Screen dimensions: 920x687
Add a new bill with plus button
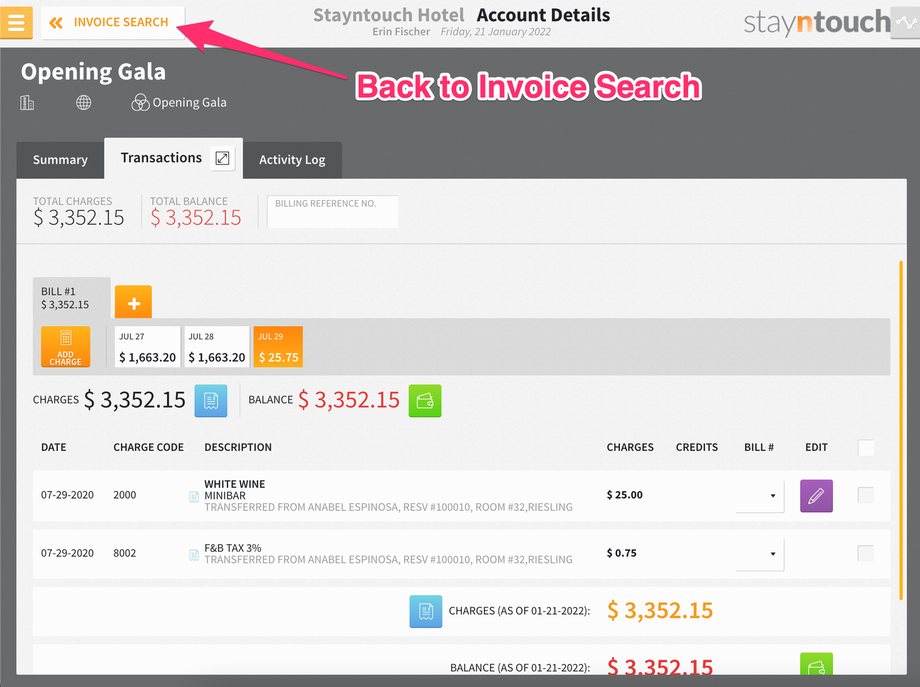(133, 302)
